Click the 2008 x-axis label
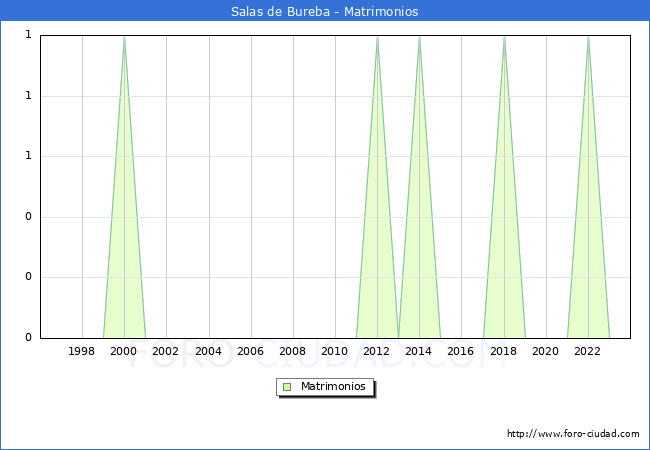The image size is (650, 450). (x=293, y=351)
